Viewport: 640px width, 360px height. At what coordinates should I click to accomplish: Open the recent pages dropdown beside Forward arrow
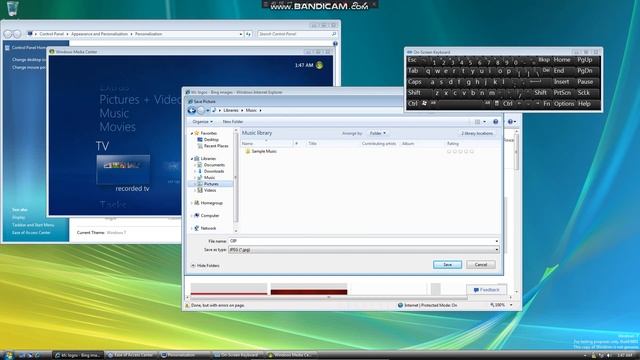click(208, 111)
